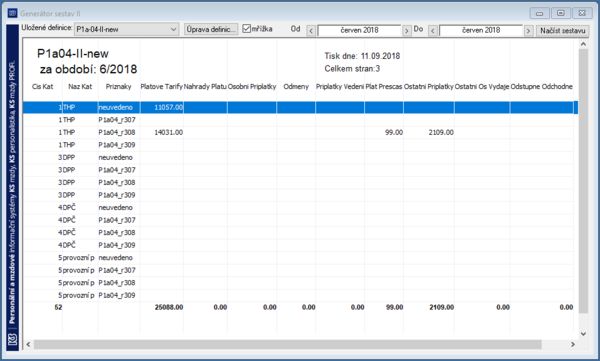Viewport: 600px width, 361px height.
Task: Select the provozní p P1a04_r309 row
Action: tap(298, 296)
